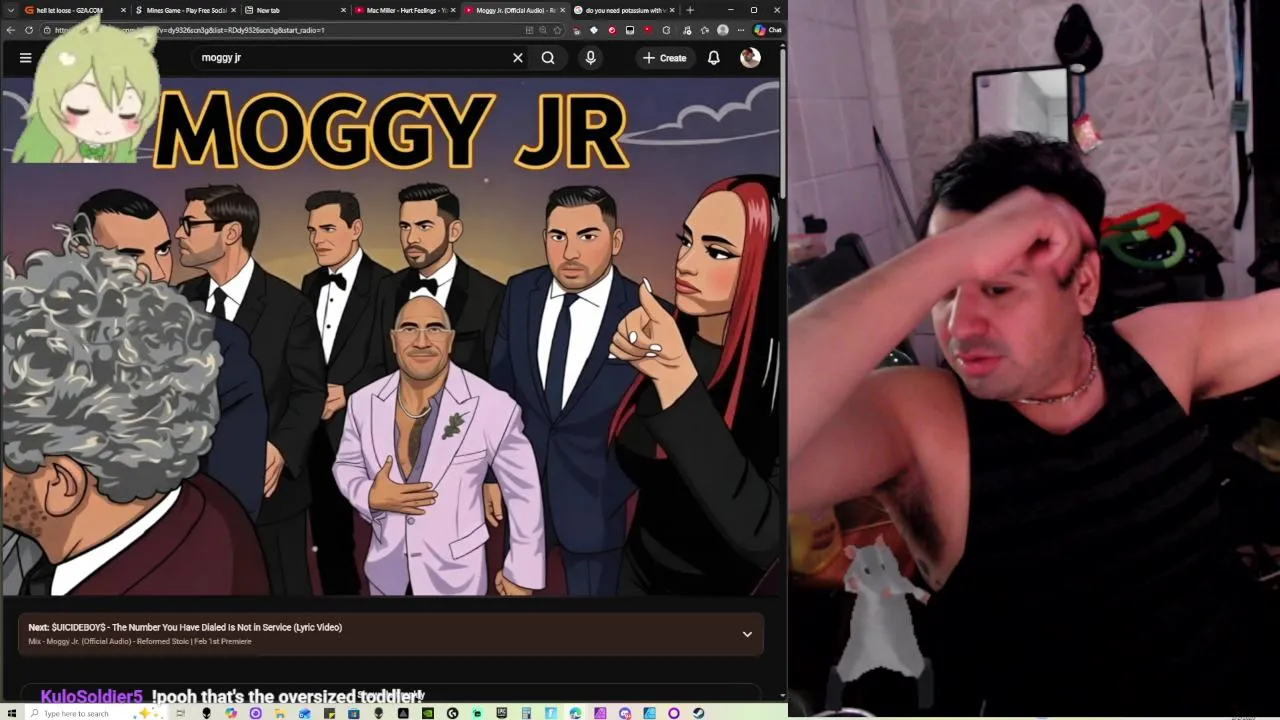This screenshot has width=1280, height=720.
Task: Expand the 'Next: $UICIDEBOY$' queue panel
Action: point(747,634)
